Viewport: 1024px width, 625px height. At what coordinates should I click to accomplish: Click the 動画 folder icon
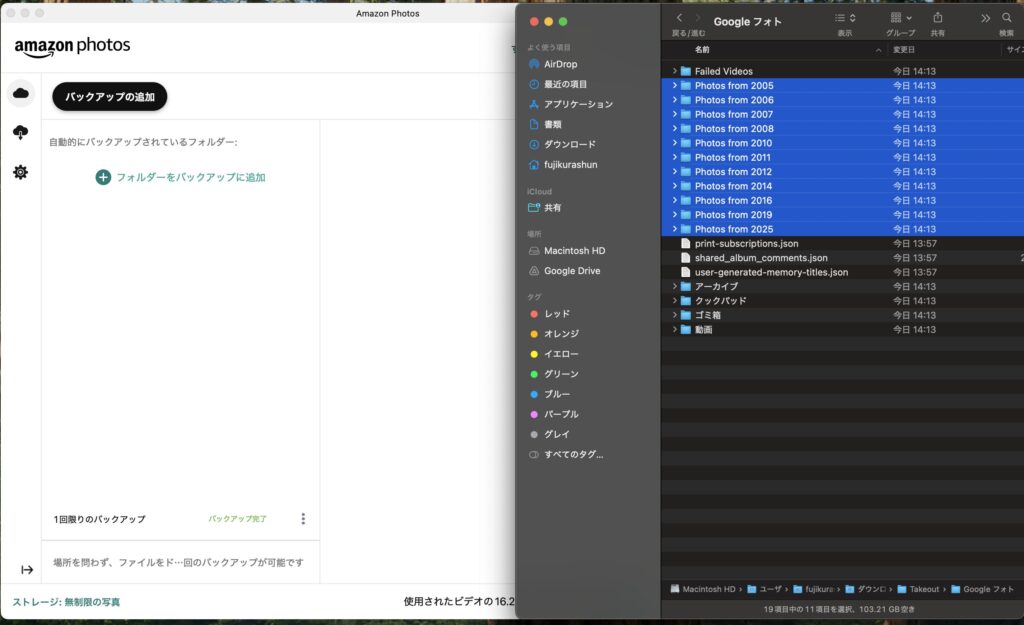click(x=686, y=330)
